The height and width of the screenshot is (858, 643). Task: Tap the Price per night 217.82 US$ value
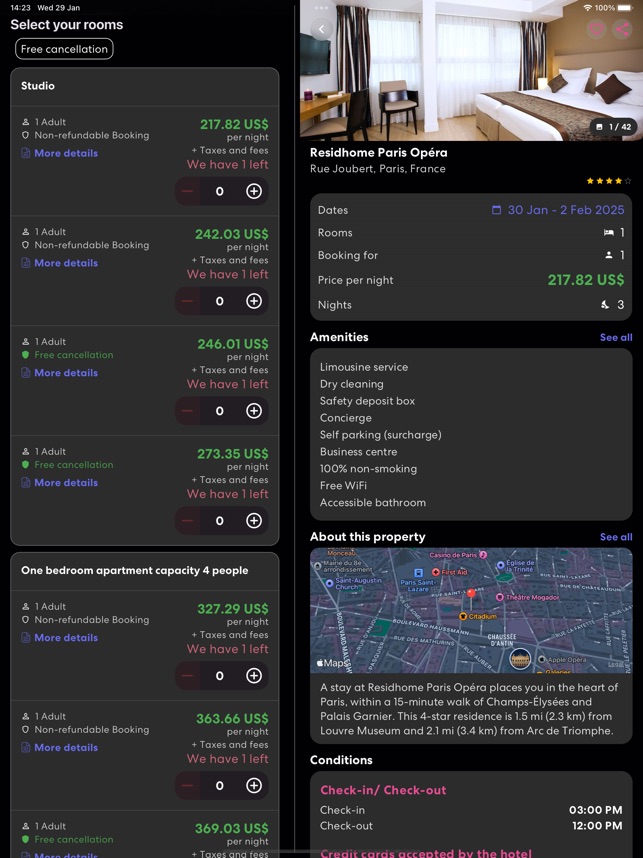(x=586, y=280)
